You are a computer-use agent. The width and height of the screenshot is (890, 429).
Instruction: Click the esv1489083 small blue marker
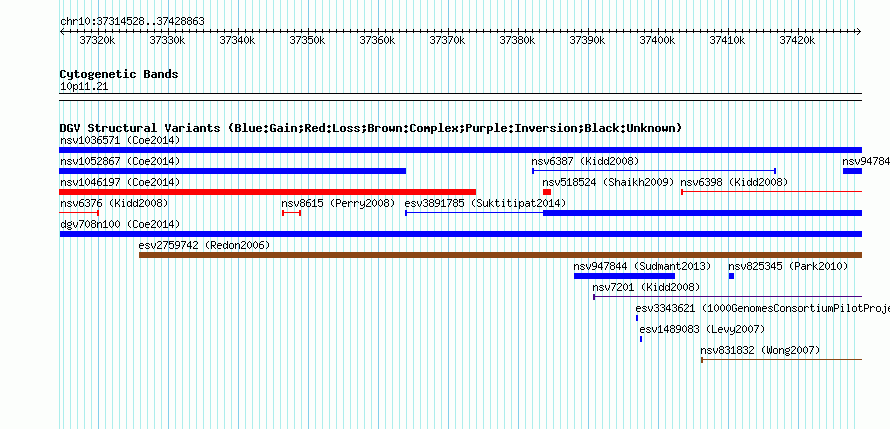coord(641,339)
